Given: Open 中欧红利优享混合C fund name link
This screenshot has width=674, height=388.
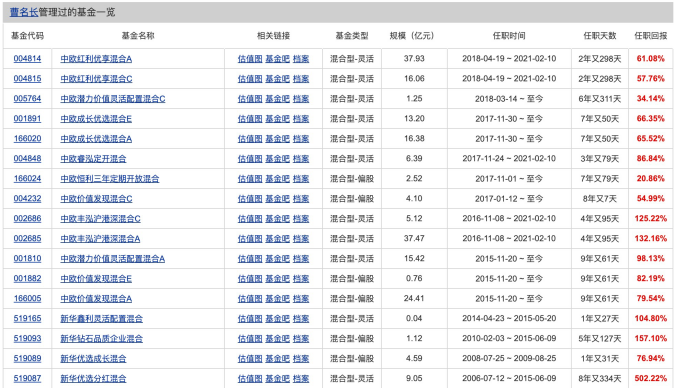Looking at the screenshot, I should pyautogui.click(x=96, y=79).
